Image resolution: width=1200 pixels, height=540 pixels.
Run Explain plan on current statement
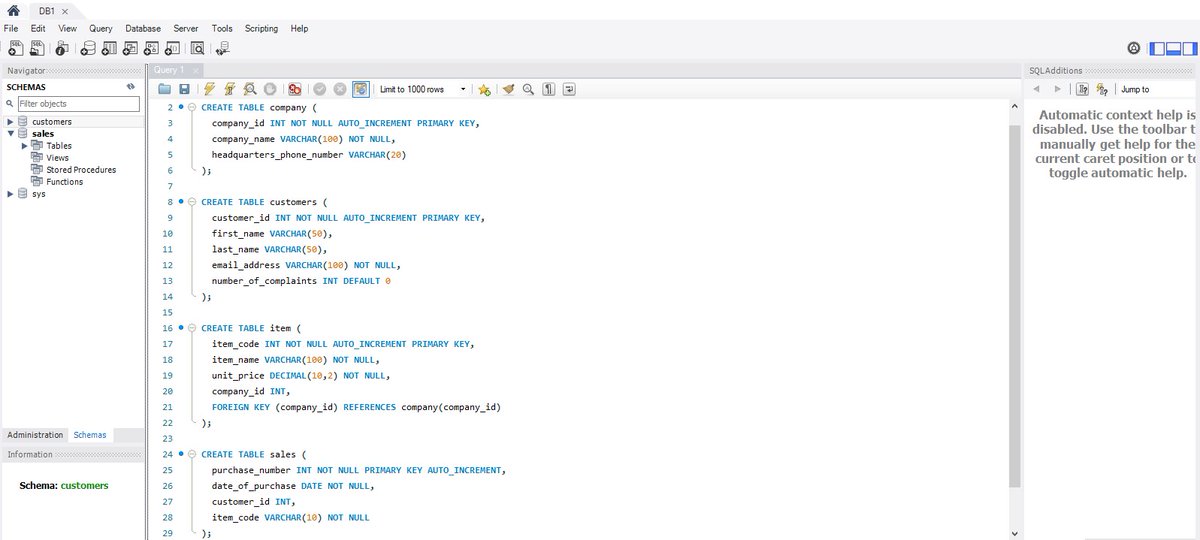tap(250, 89)
